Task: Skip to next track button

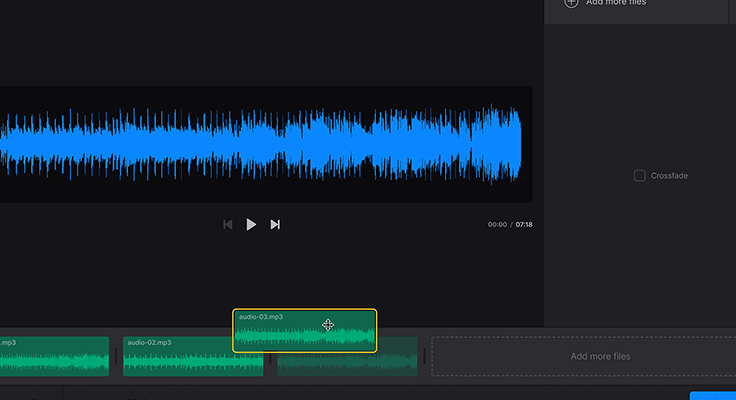Action: (275, 224)
